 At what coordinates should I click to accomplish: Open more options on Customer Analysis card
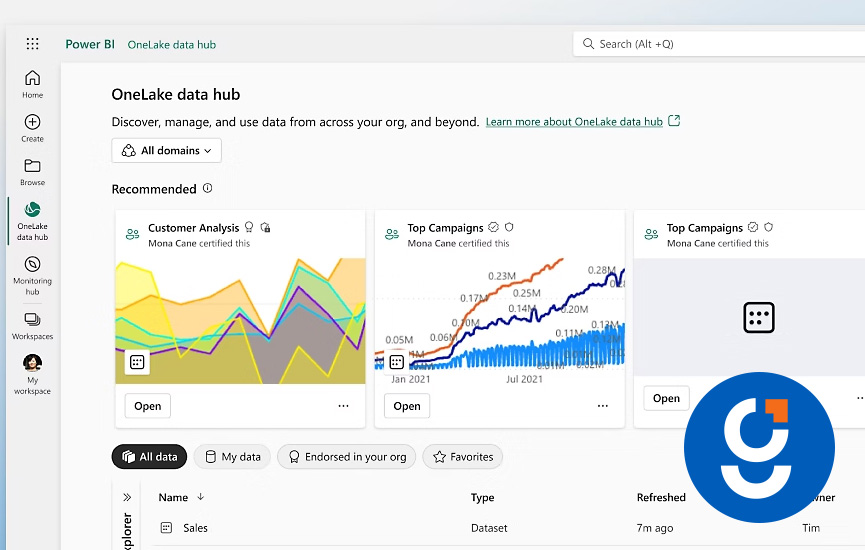tap(343, 406)
